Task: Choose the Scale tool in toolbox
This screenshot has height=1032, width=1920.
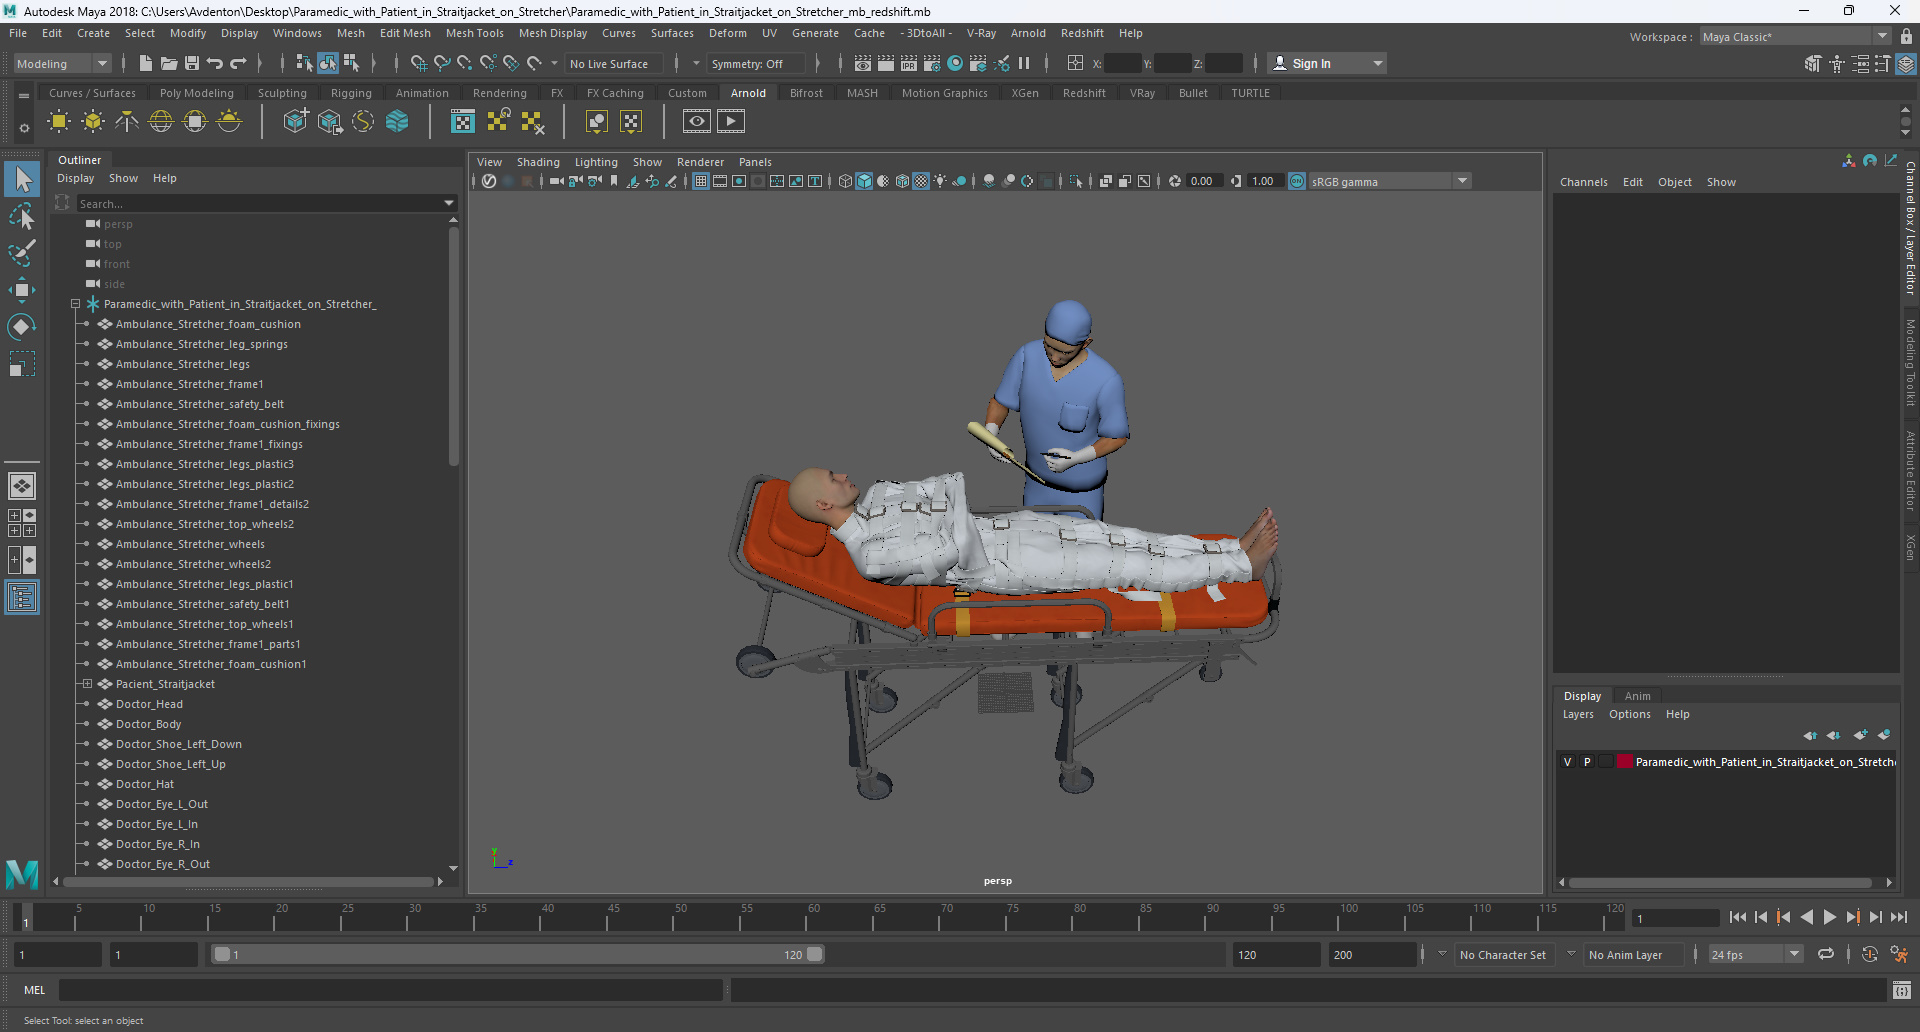Action: tap(22, 363)
